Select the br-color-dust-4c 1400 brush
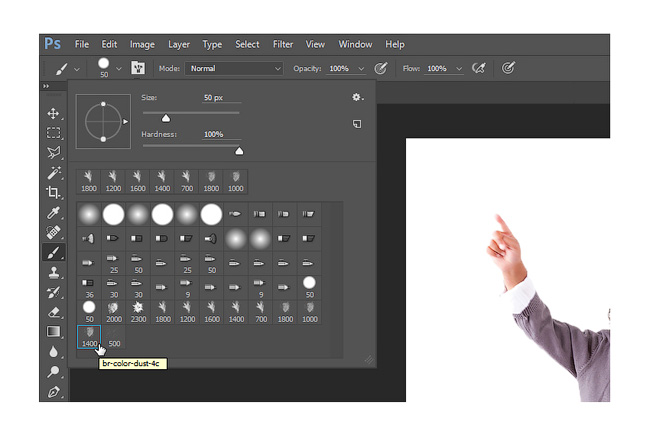Image resolution: width=650 pixels, height=438 pixels. [89, 336]
